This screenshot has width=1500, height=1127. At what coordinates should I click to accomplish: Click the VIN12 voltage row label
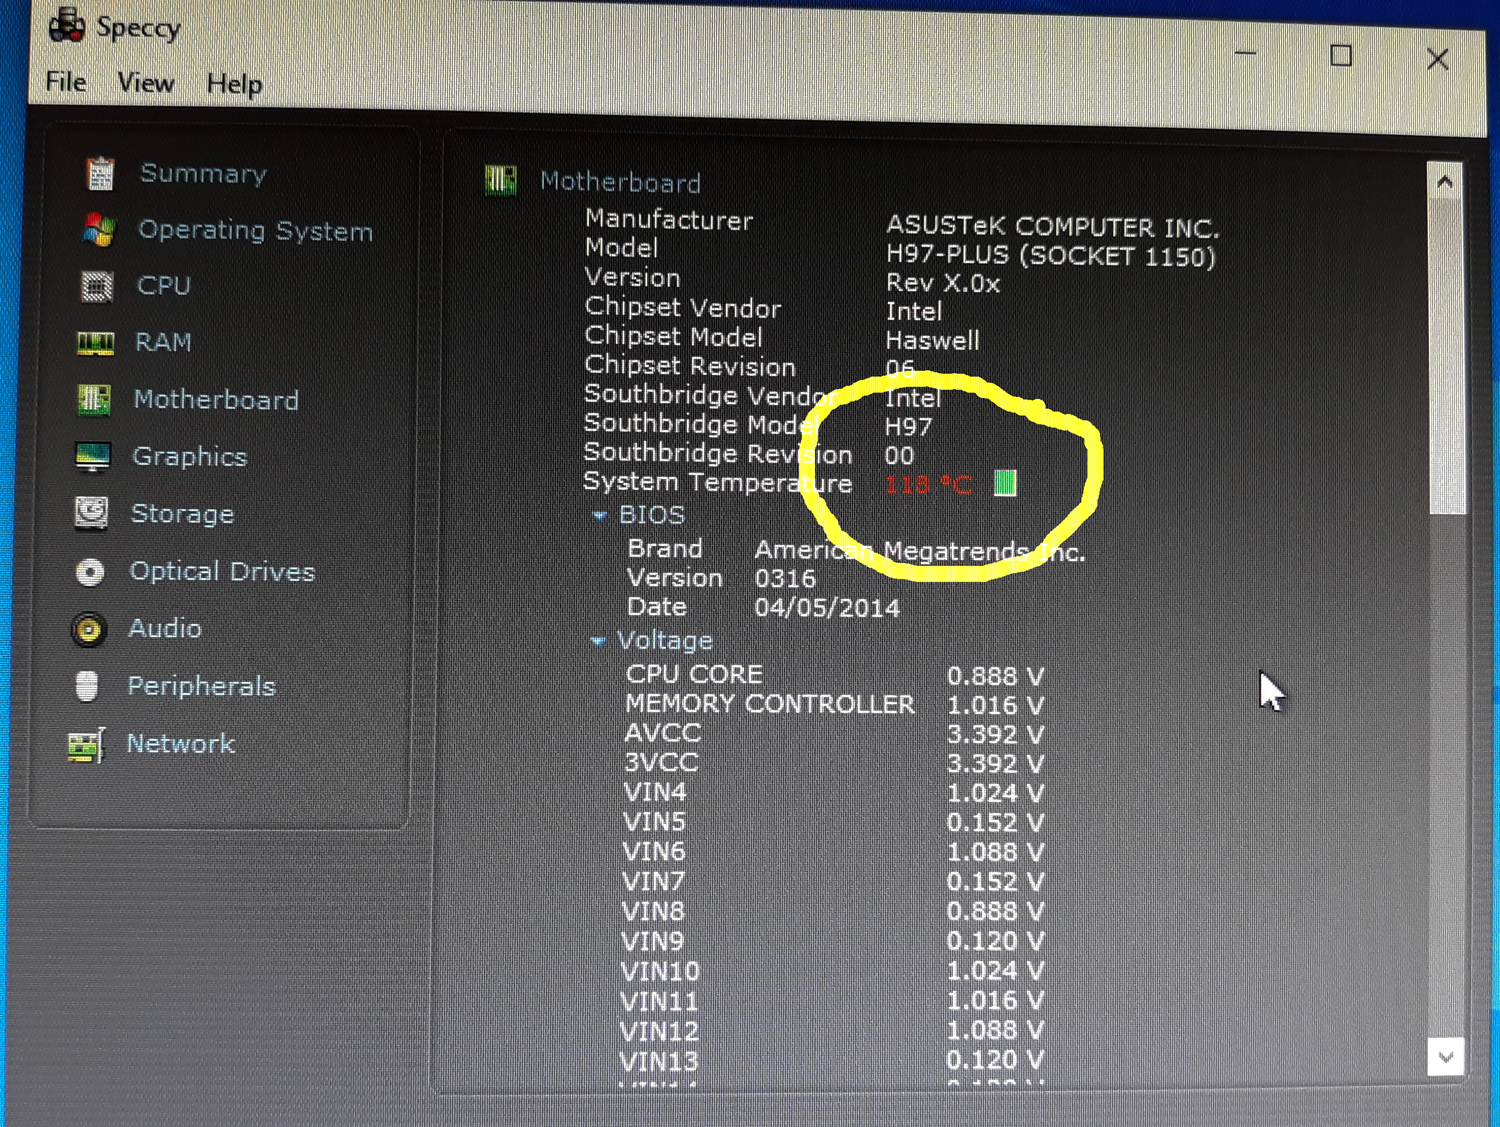point(659,1031)
